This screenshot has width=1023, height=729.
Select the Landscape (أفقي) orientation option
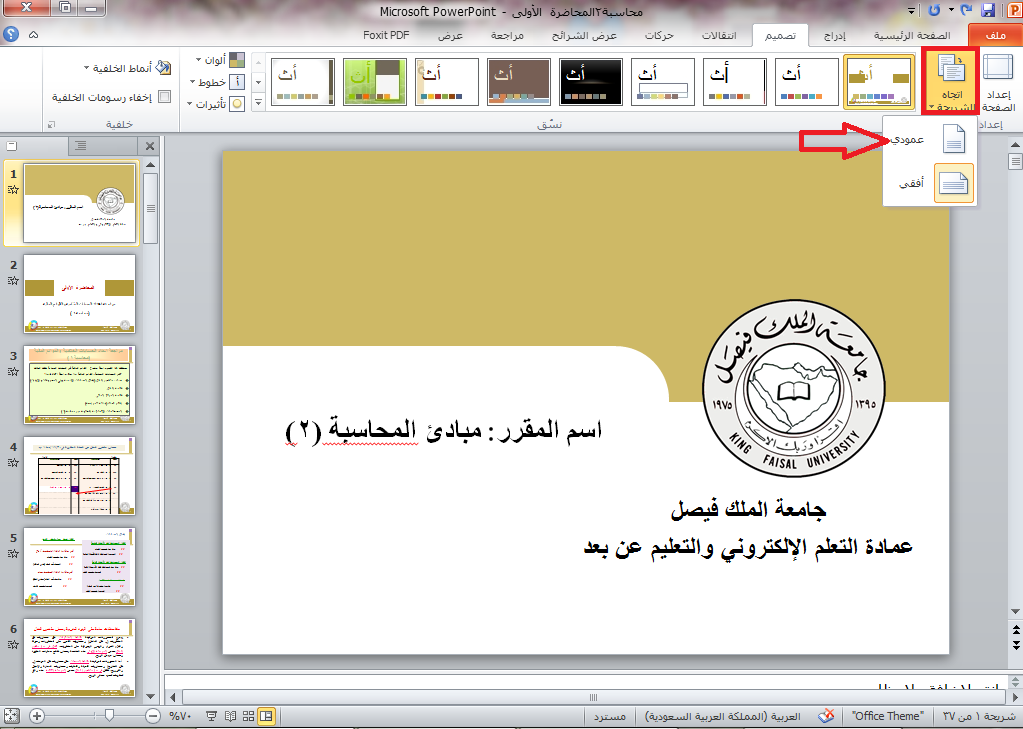(930, 183)
